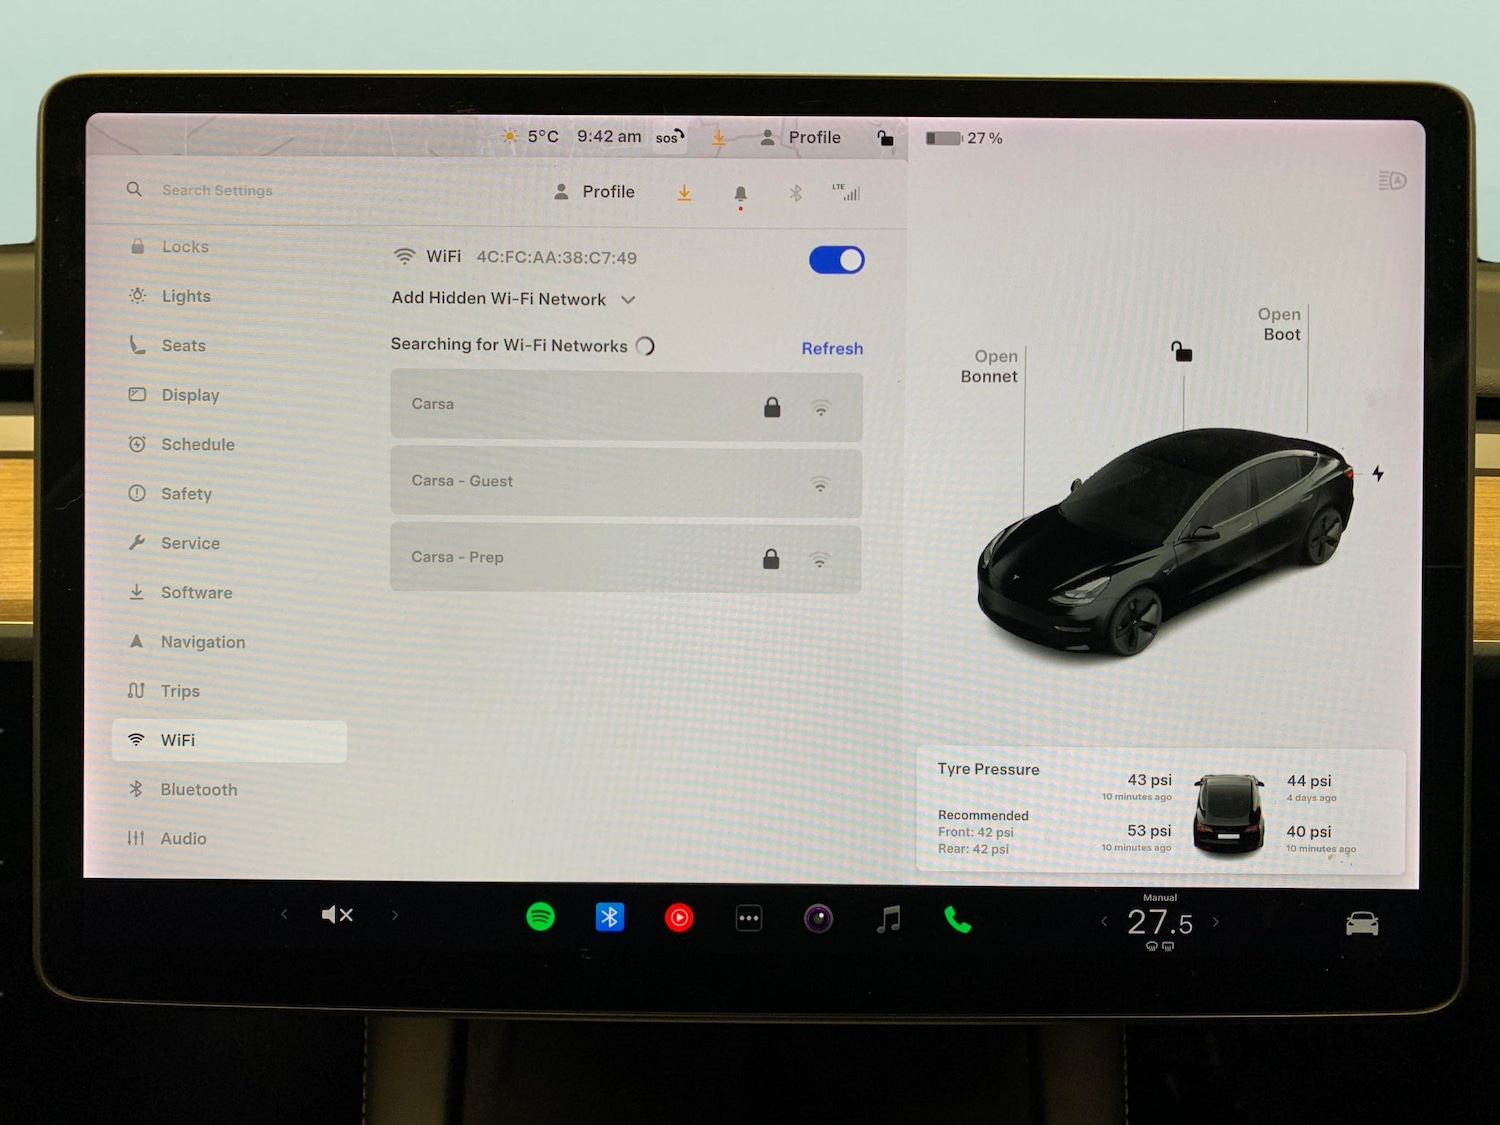The height and width of the screenshot is (1125, 1500).
Task: Open the rear camera view icon
Action: click(x=819, y=917)
